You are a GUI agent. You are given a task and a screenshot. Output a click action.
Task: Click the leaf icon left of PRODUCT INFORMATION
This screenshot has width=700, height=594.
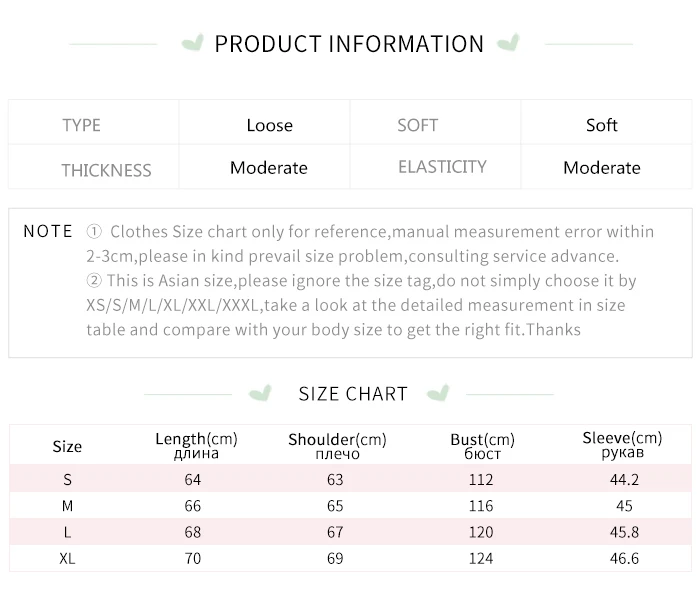coord(193,44)
